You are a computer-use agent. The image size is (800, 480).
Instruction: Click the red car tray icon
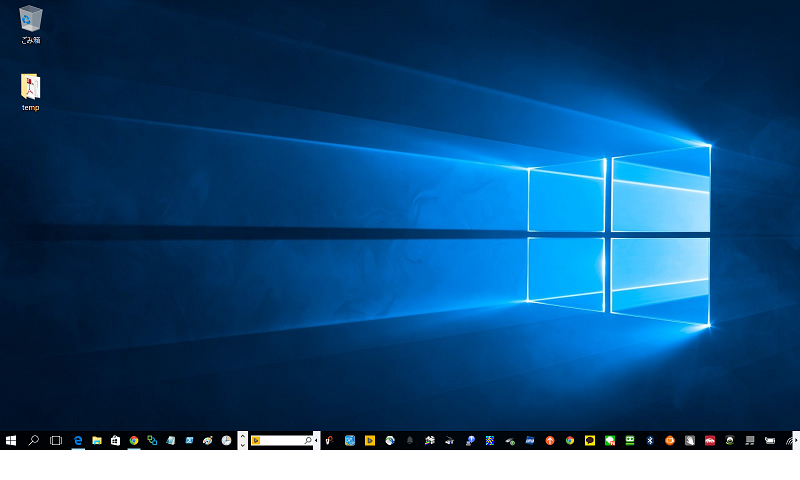click(x=710, y=440)
